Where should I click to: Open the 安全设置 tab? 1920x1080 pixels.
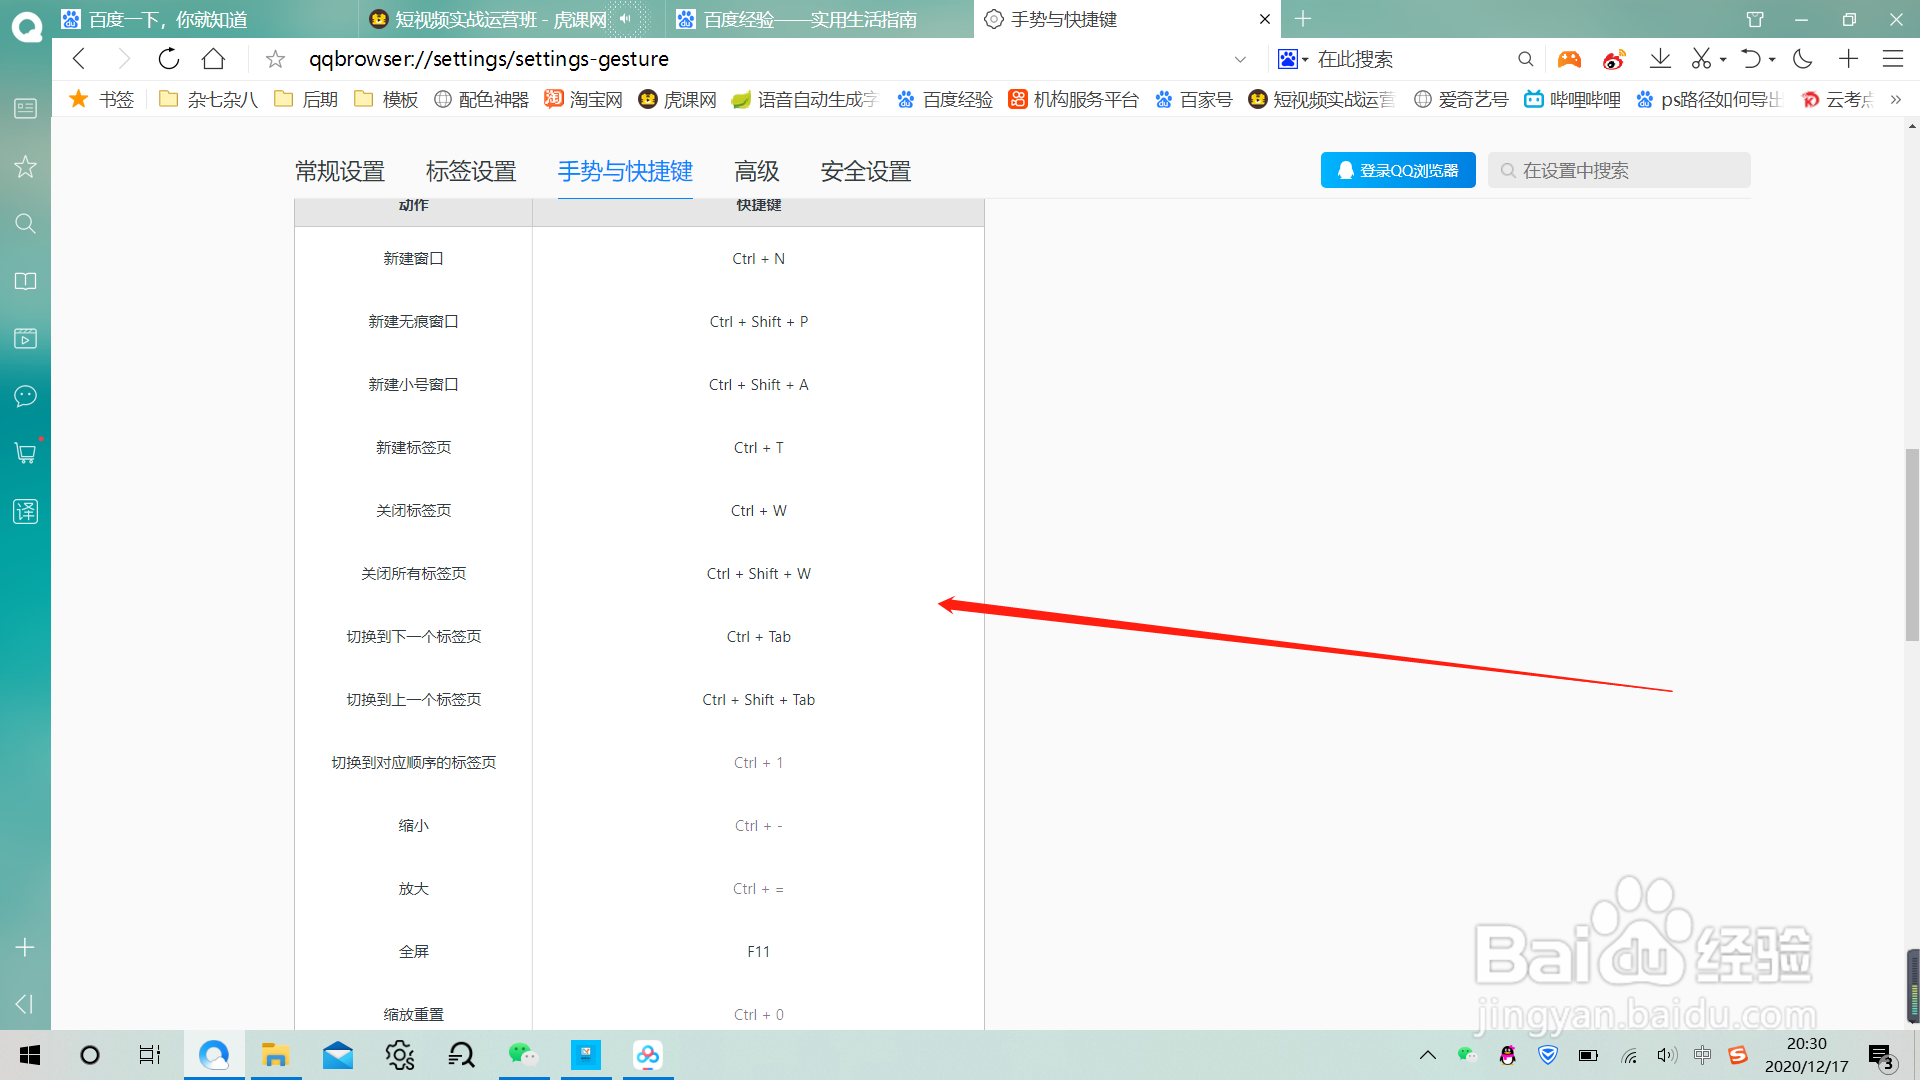tap(865, 171)
